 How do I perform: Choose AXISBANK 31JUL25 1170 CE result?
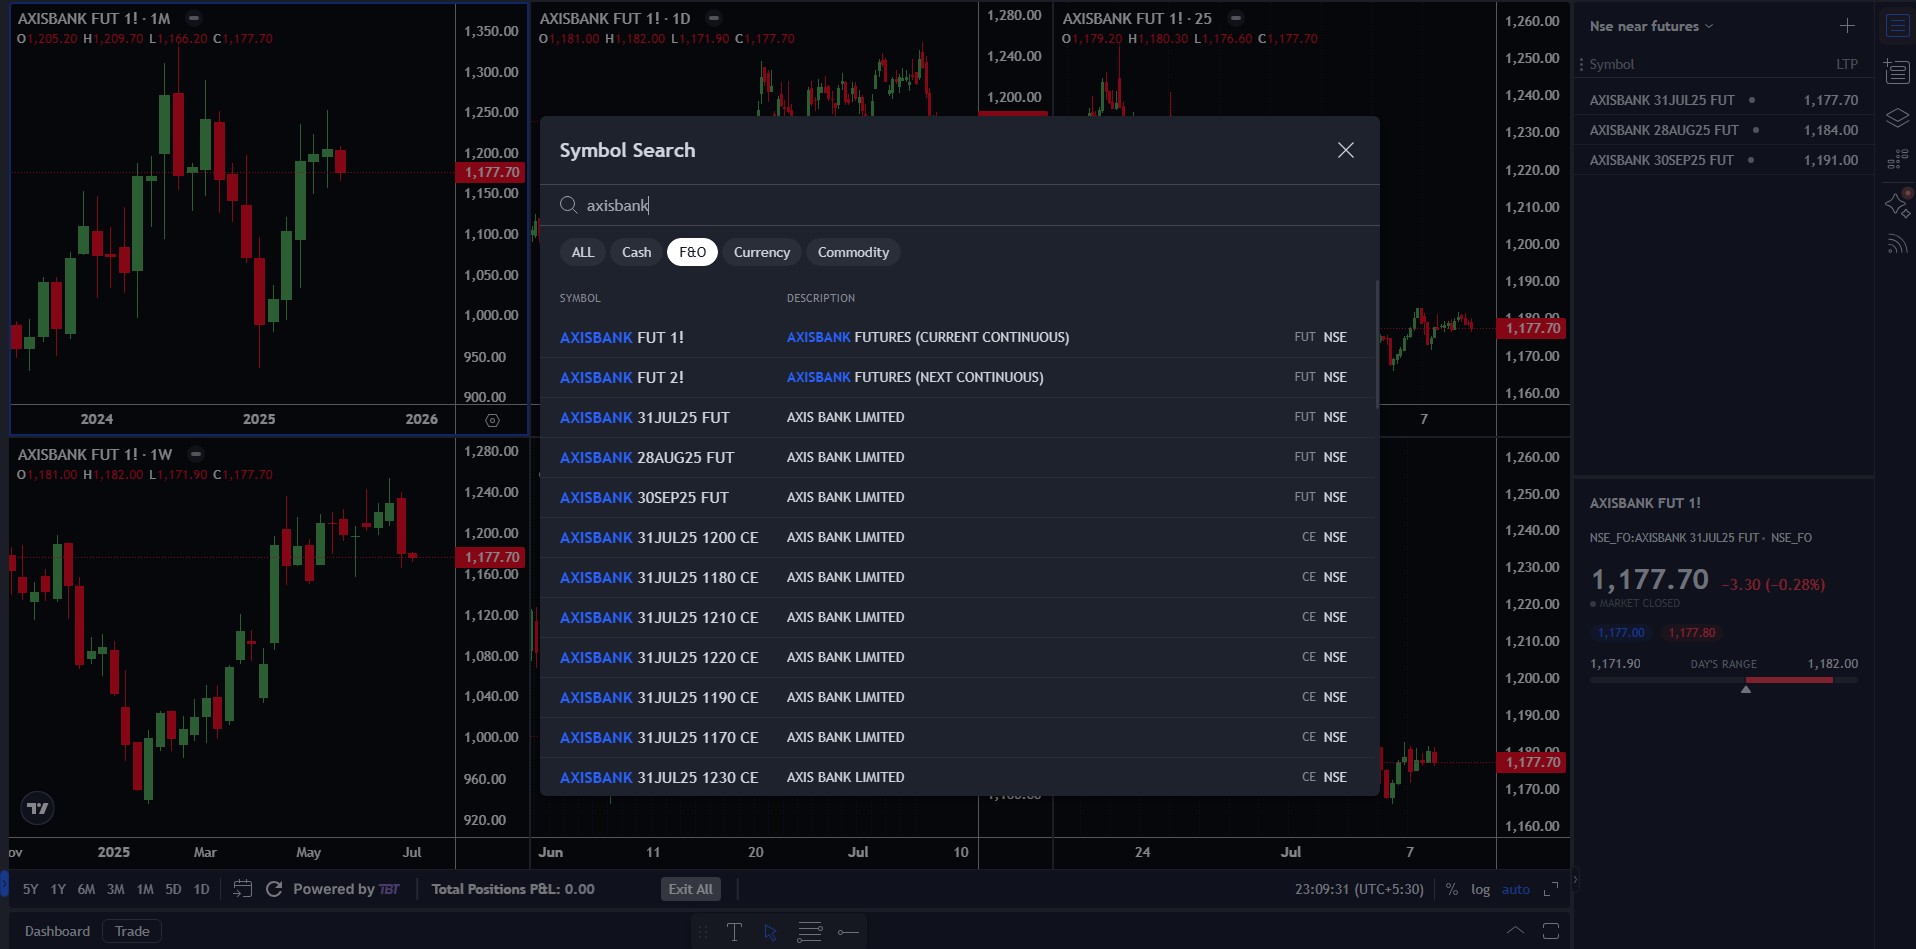[x=958, y=738]
